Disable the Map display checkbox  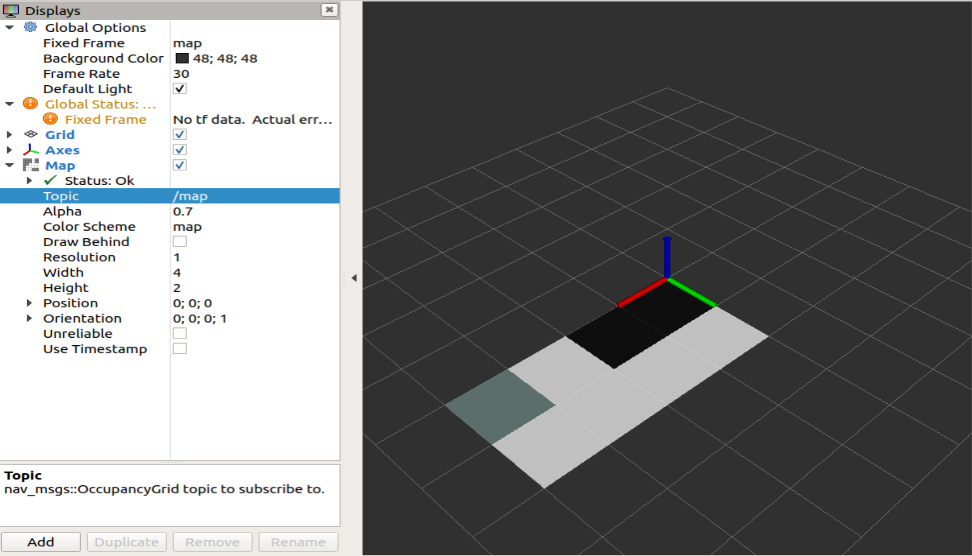[180, 165]
